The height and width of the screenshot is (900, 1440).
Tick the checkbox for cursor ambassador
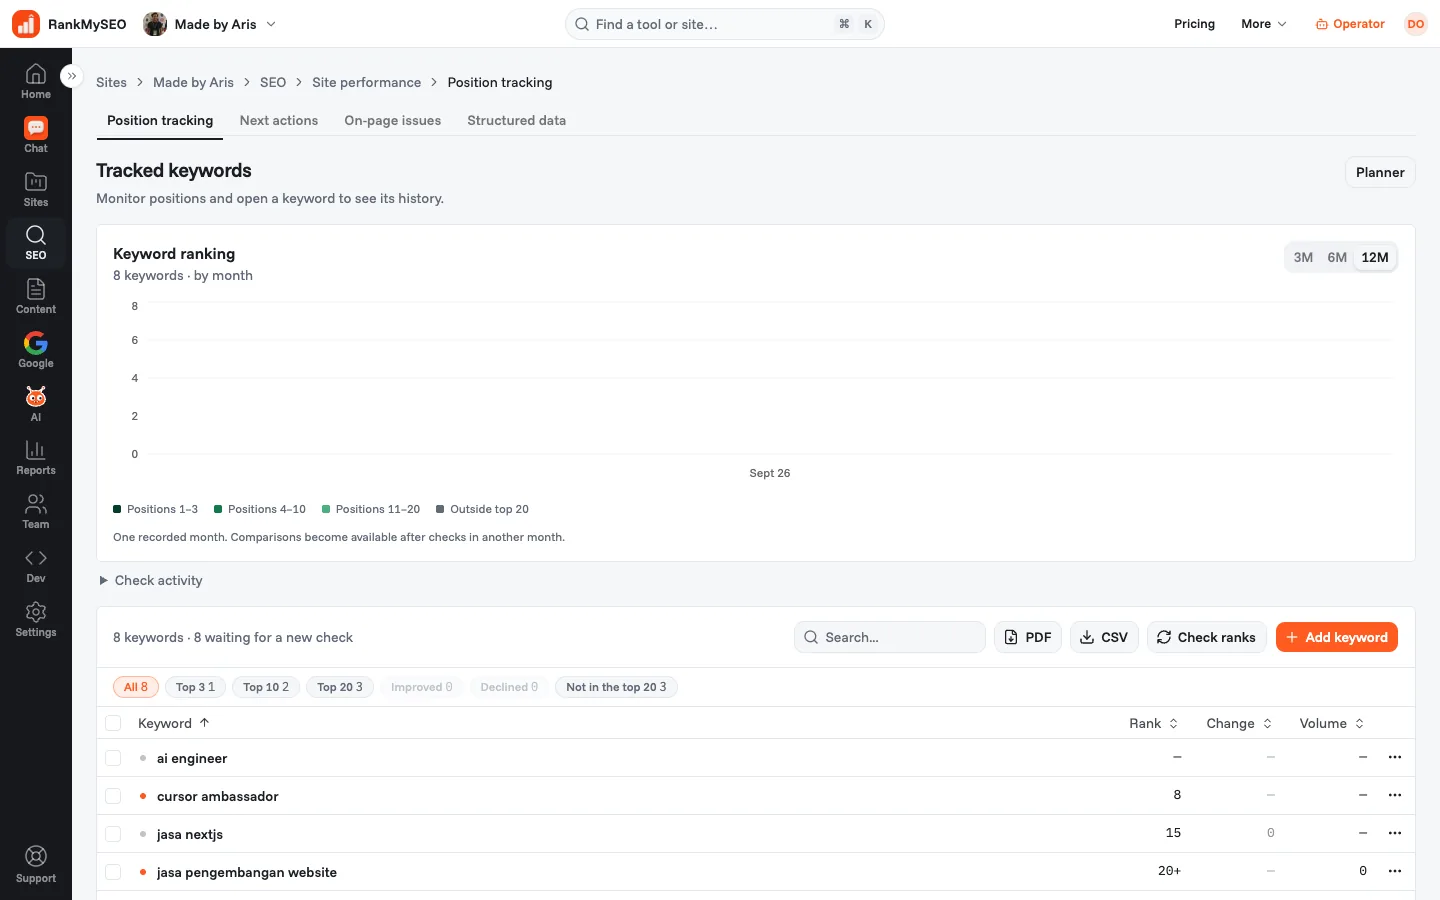point(113,796)
